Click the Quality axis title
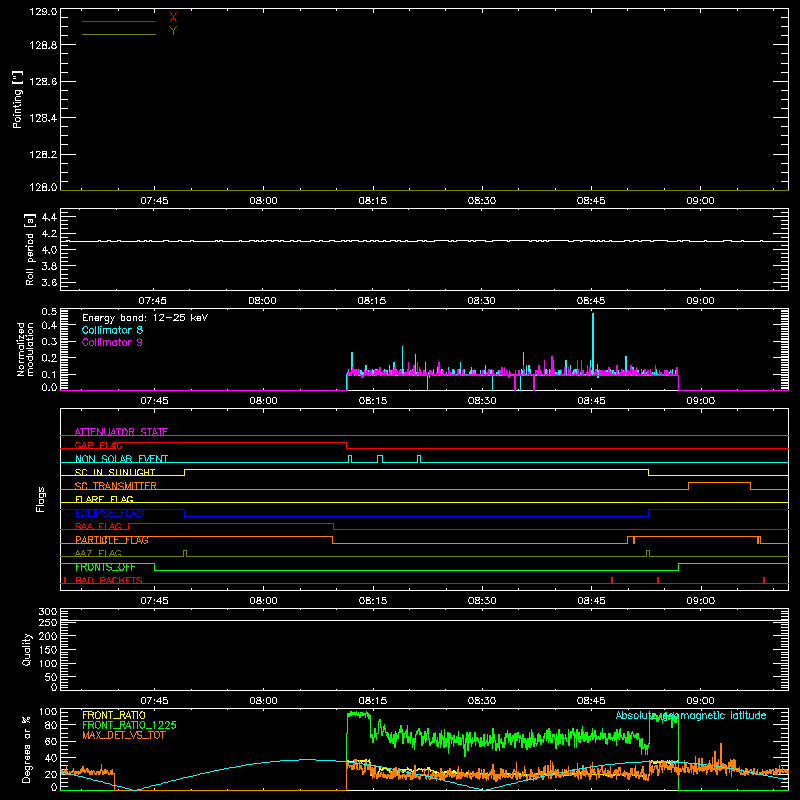Image resolution: width=800 pixels, height=800 pixels. point(27,649)
